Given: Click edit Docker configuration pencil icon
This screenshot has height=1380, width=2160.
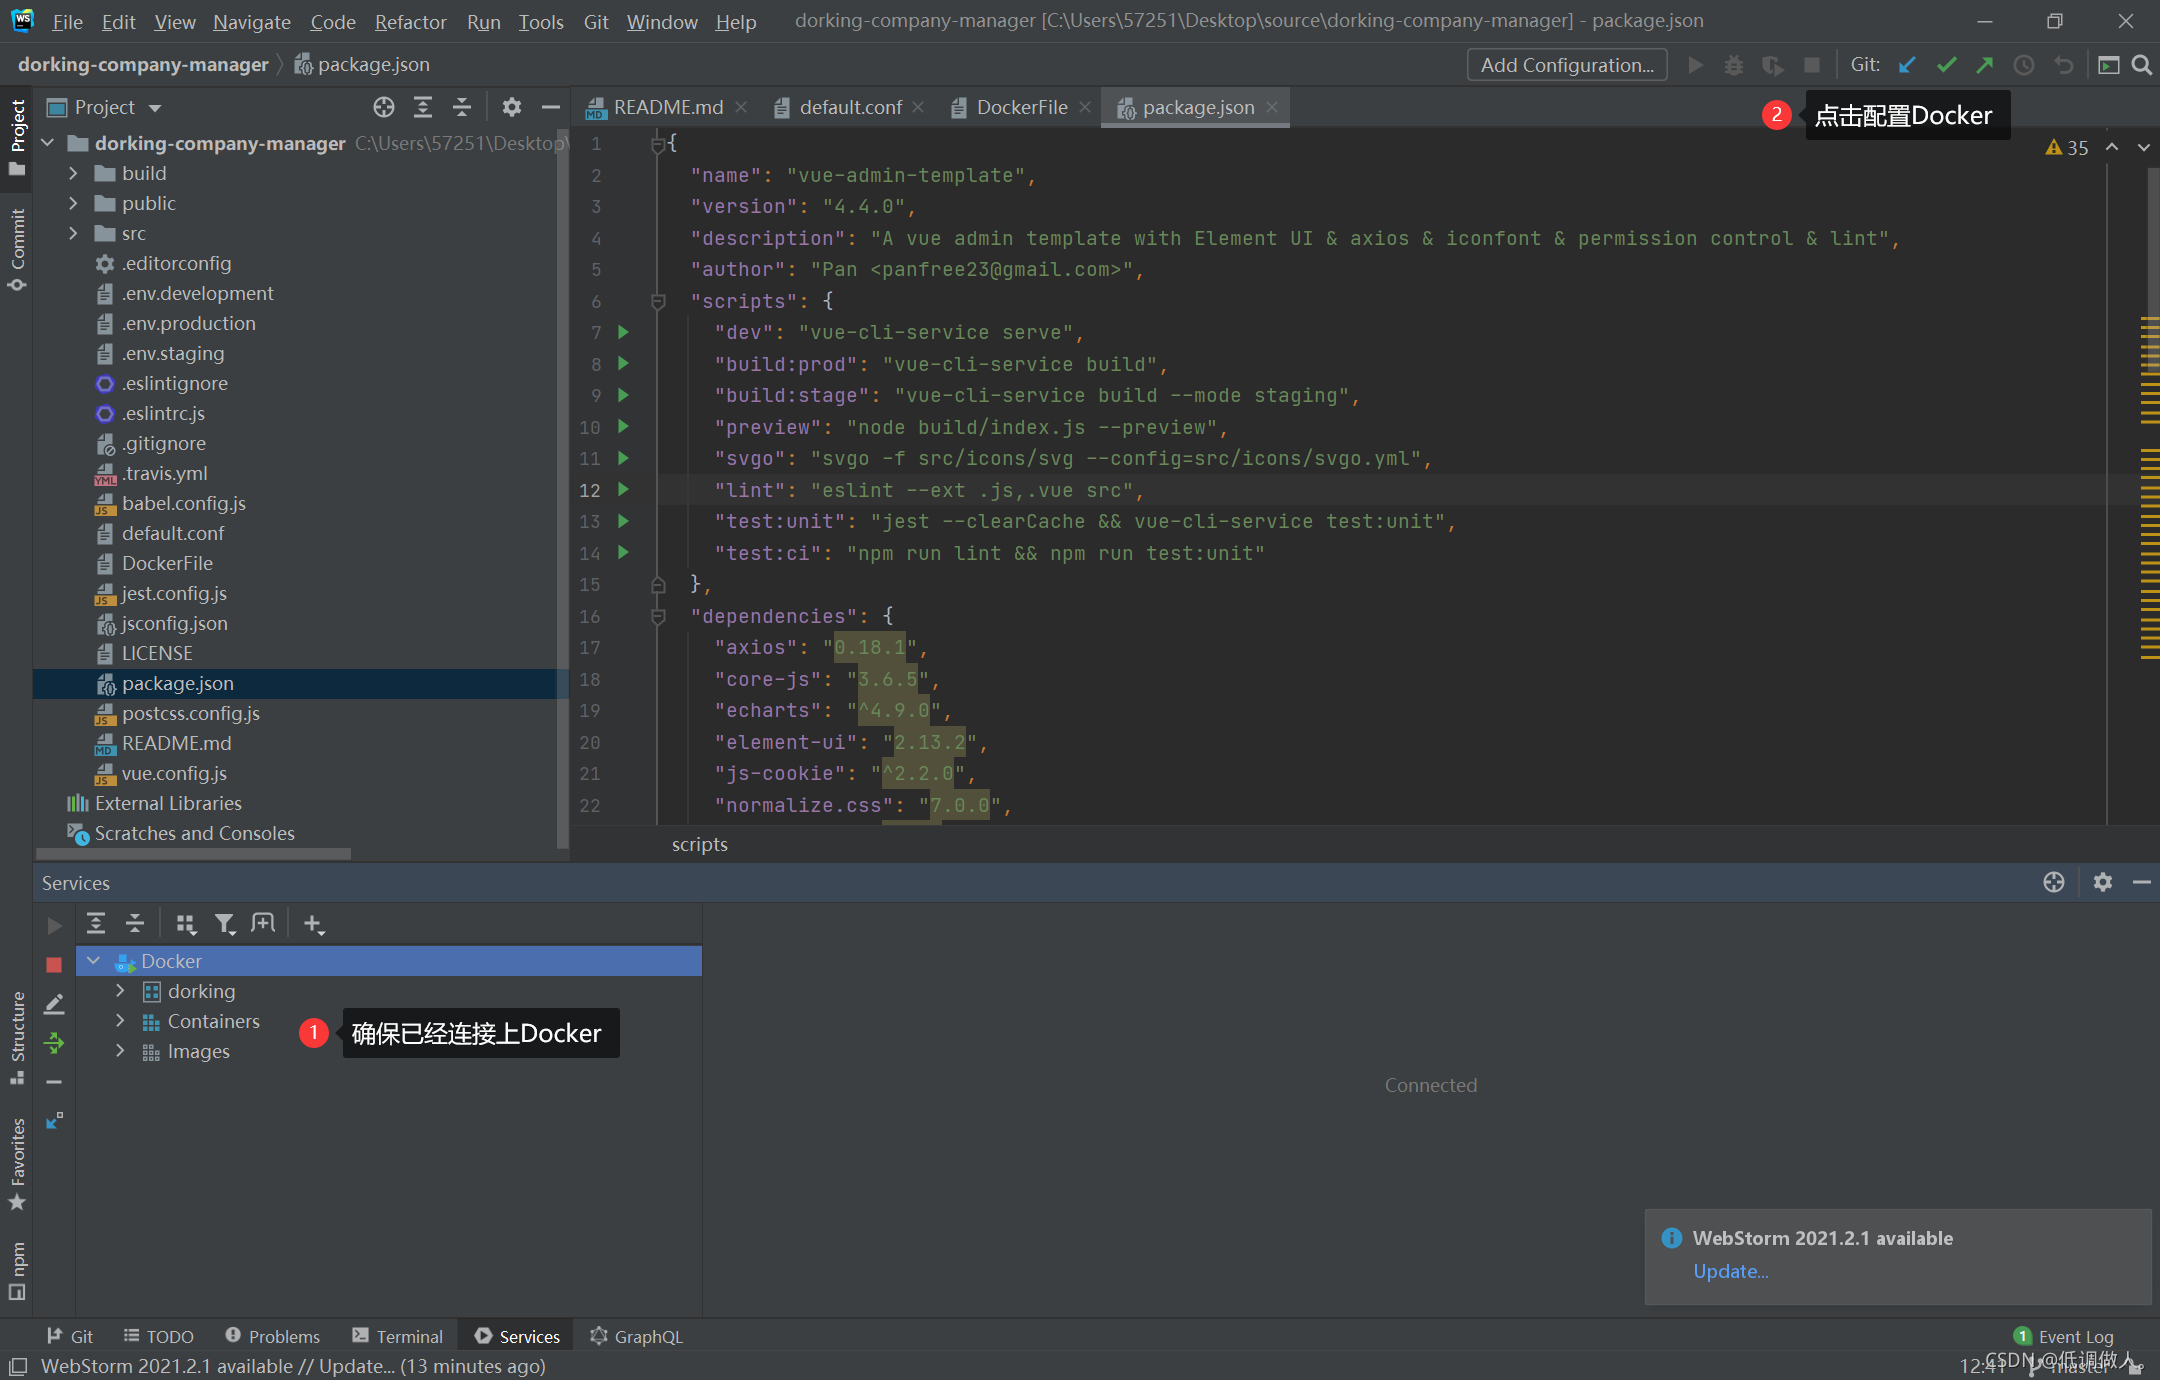Looking at the screenshot, I should 54,1004.
